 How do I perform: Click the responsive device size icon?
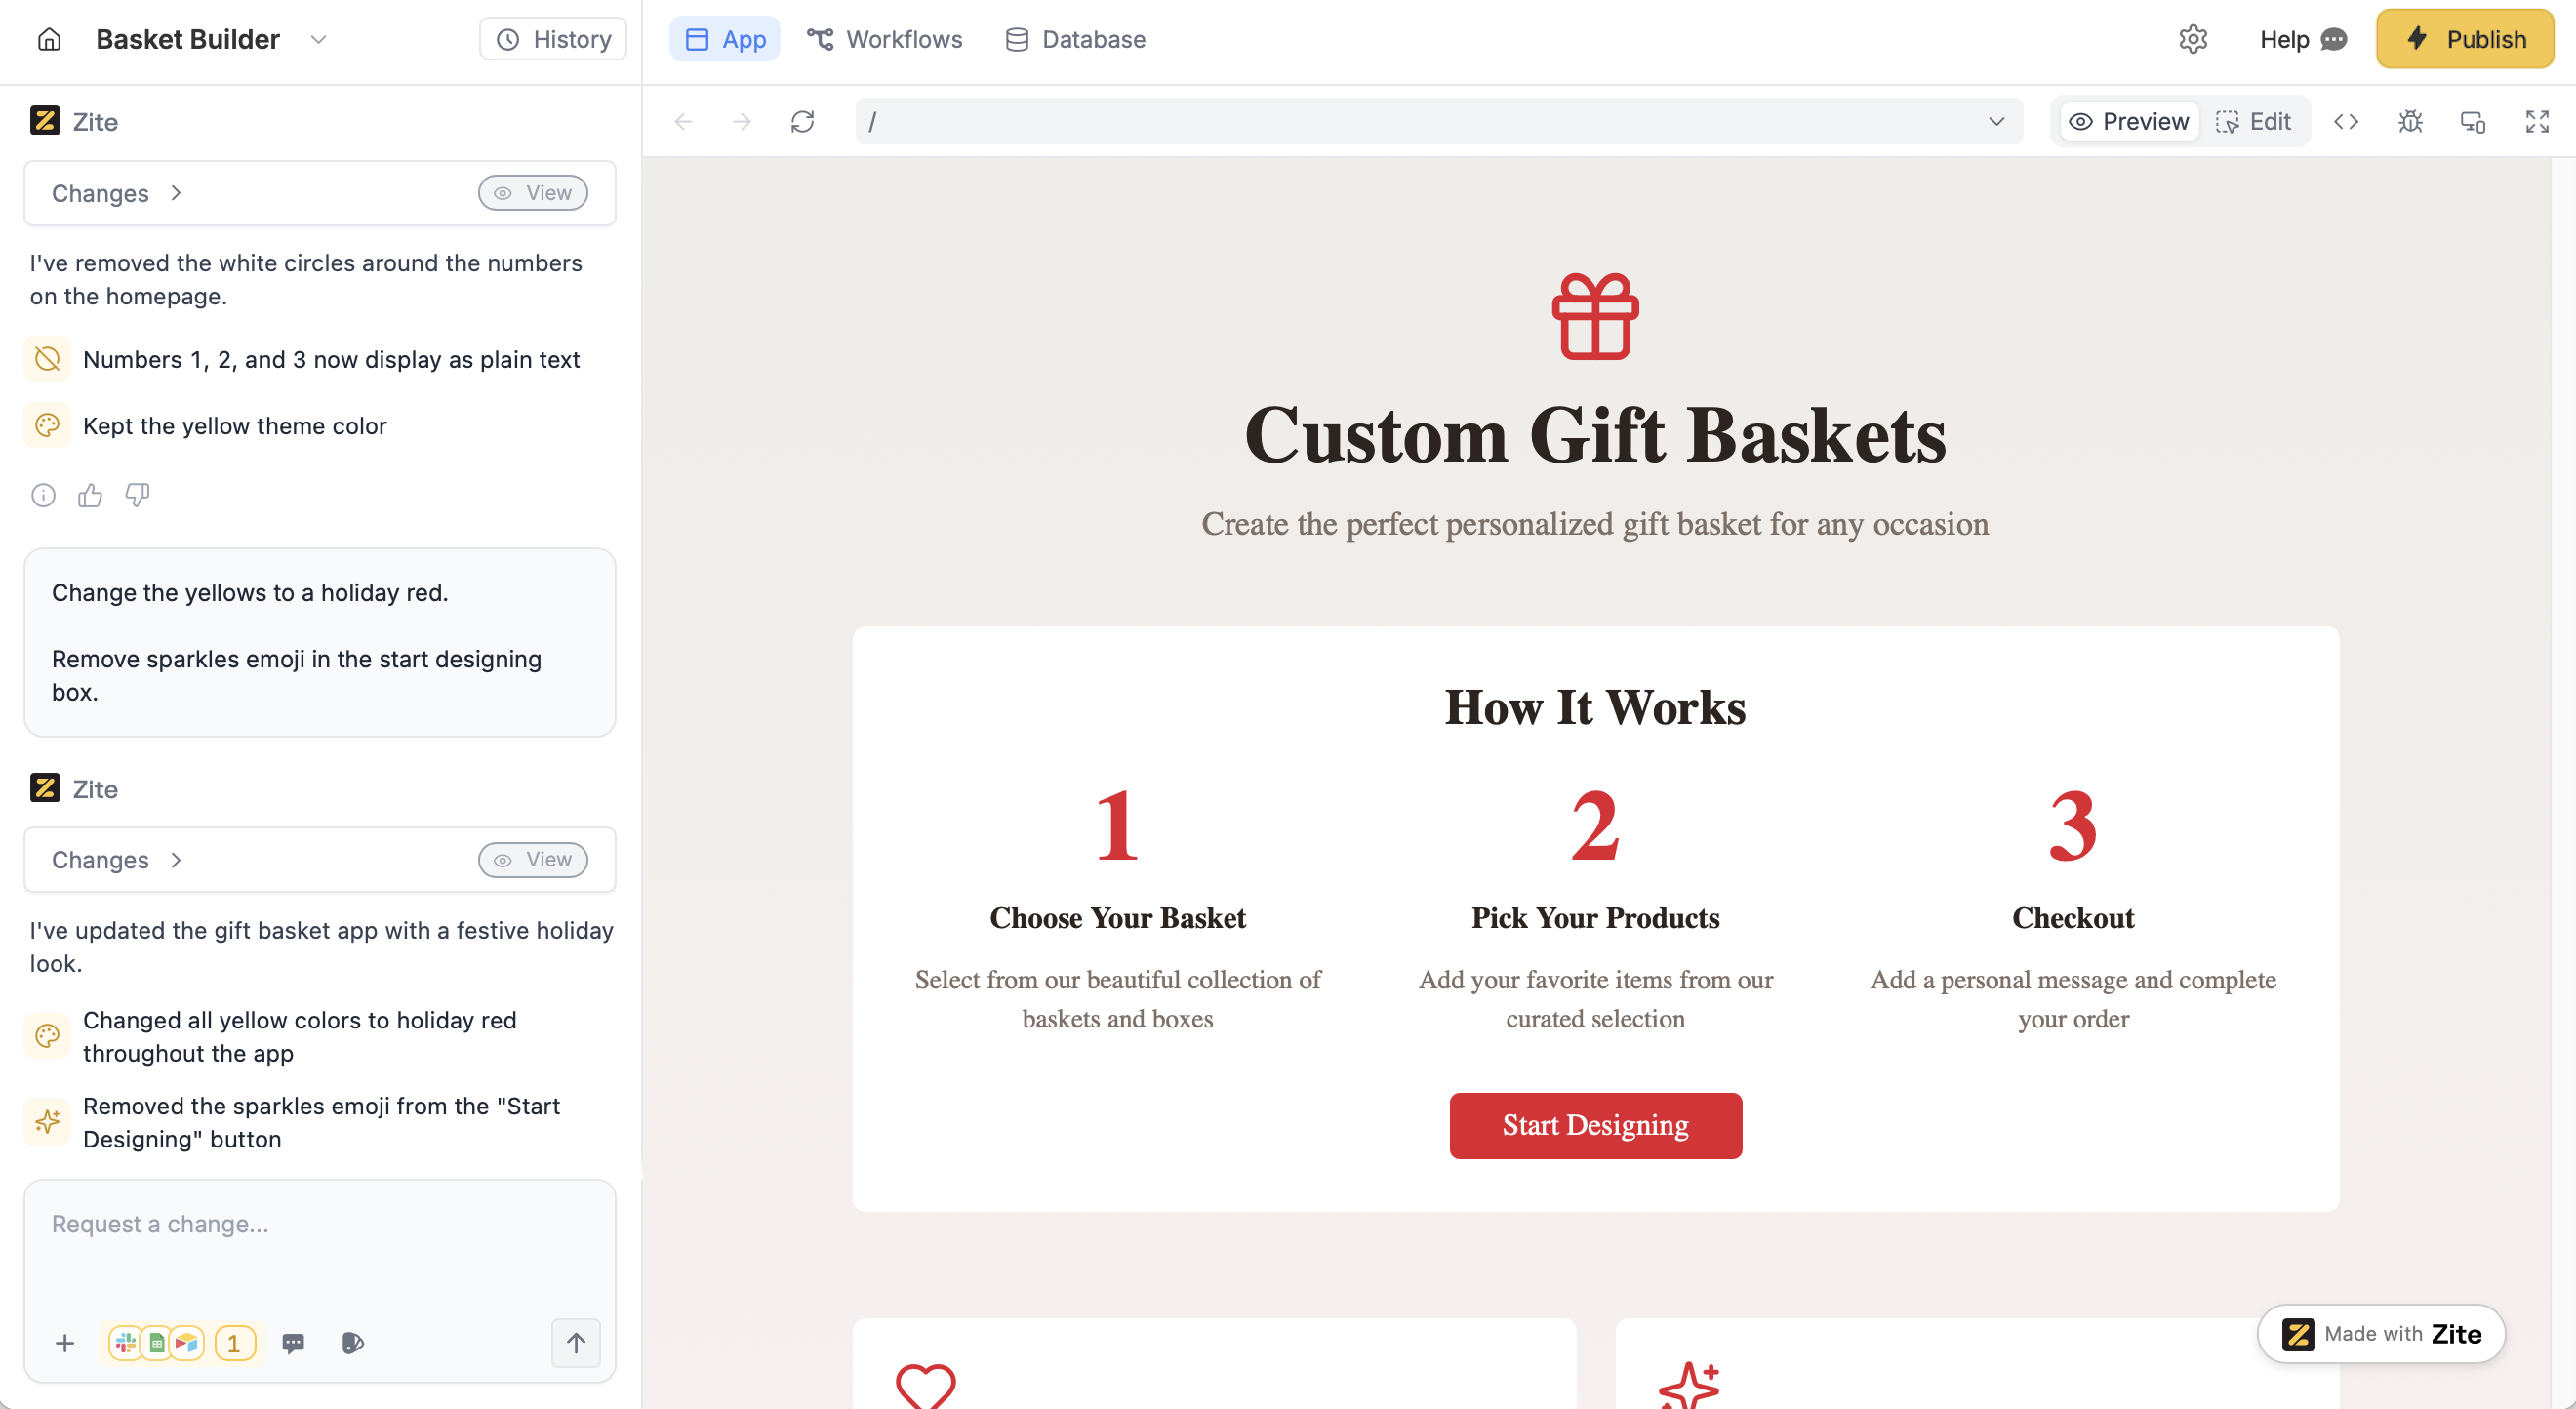pos(2473,121)
